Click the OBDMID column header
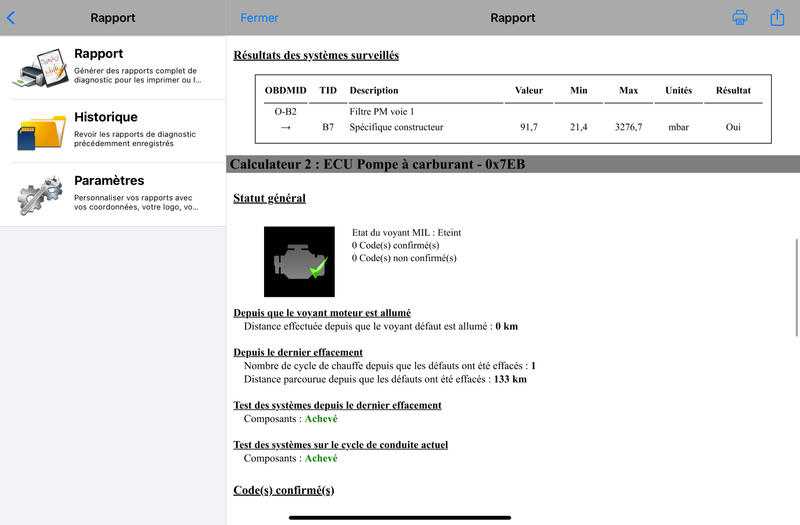Screen dimensions: 800x525 coord(285,90)
